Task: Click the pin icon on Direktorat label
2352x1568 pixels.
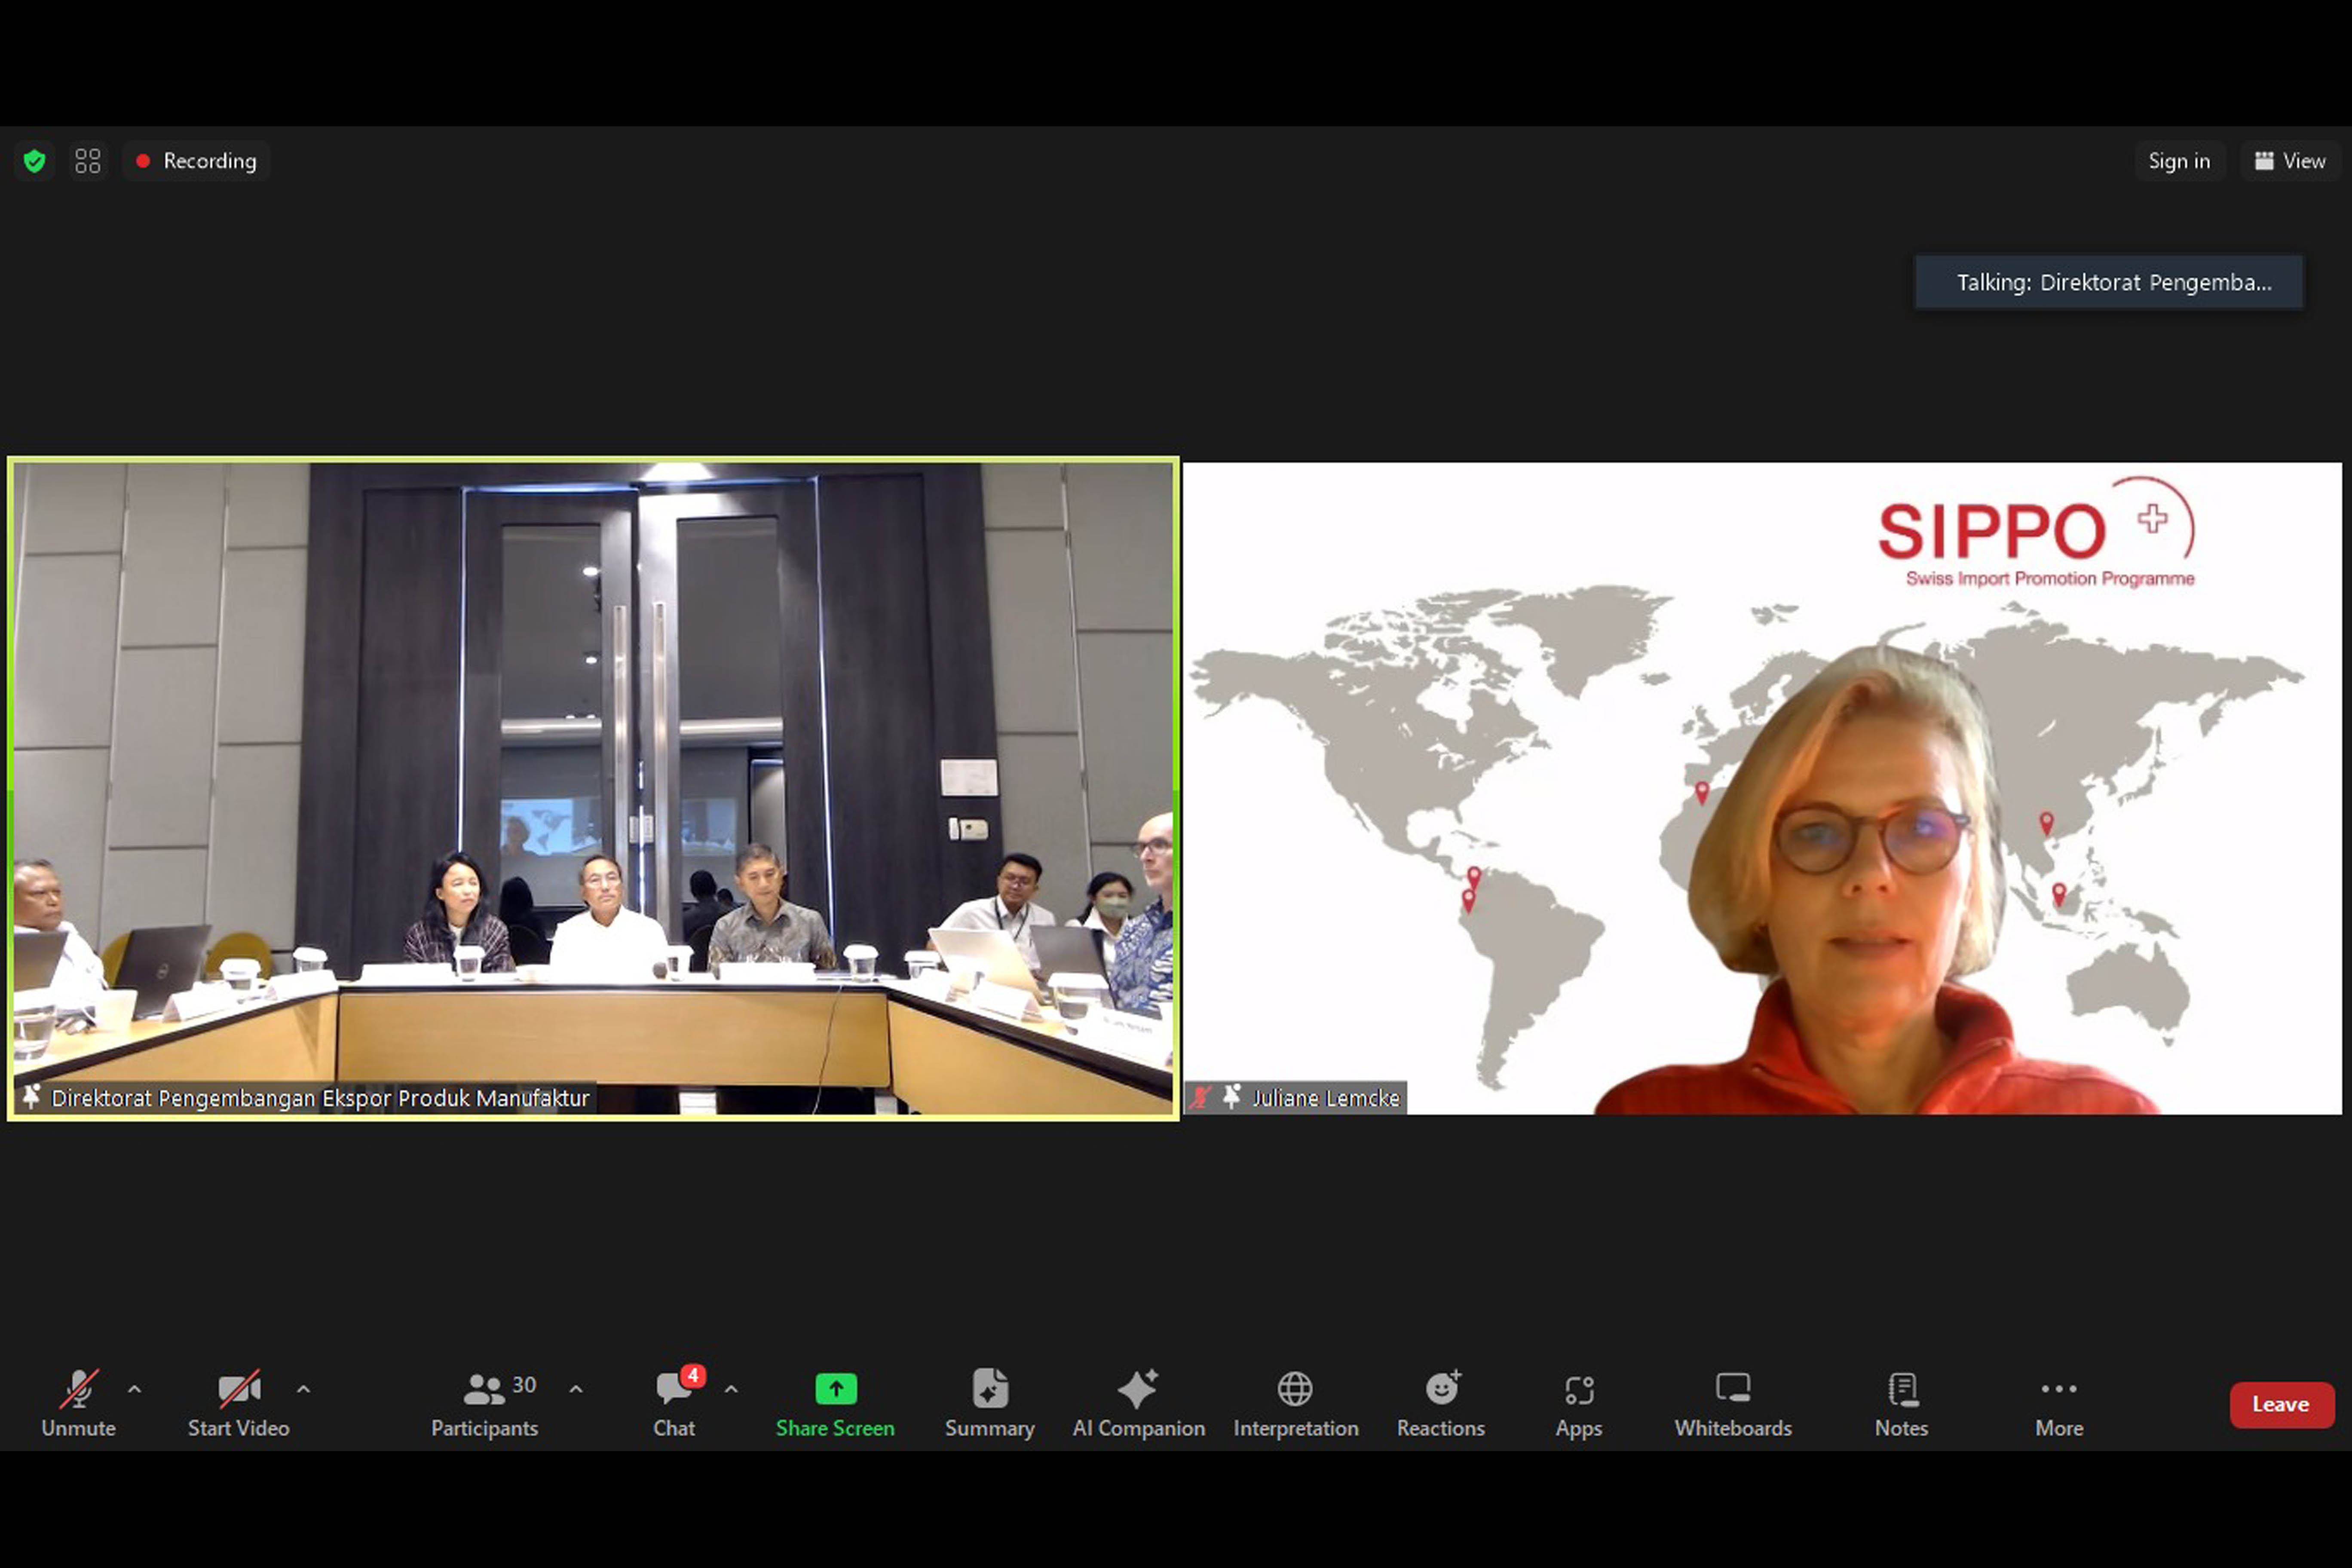Action: 32,1097
